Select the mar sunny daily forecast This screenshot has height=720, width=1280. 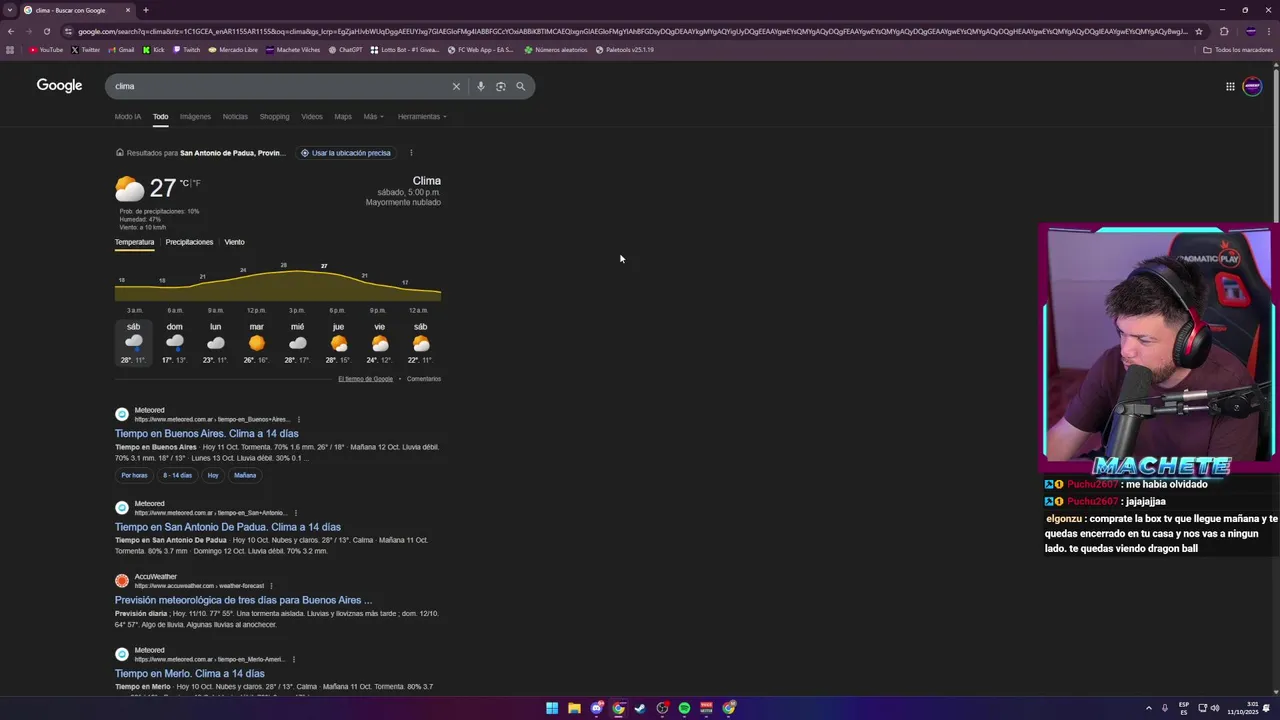pos(257,343)
